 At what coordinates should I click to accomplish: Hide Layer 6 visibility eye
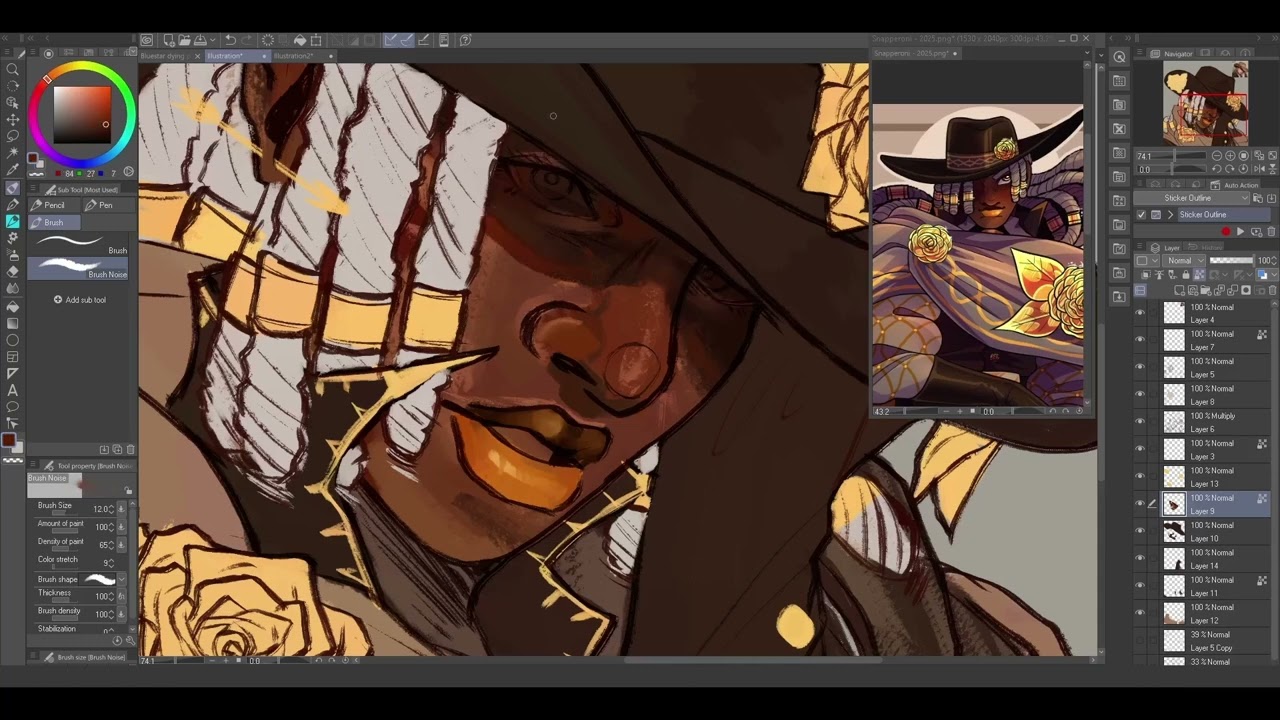[x=1139, y=422]
